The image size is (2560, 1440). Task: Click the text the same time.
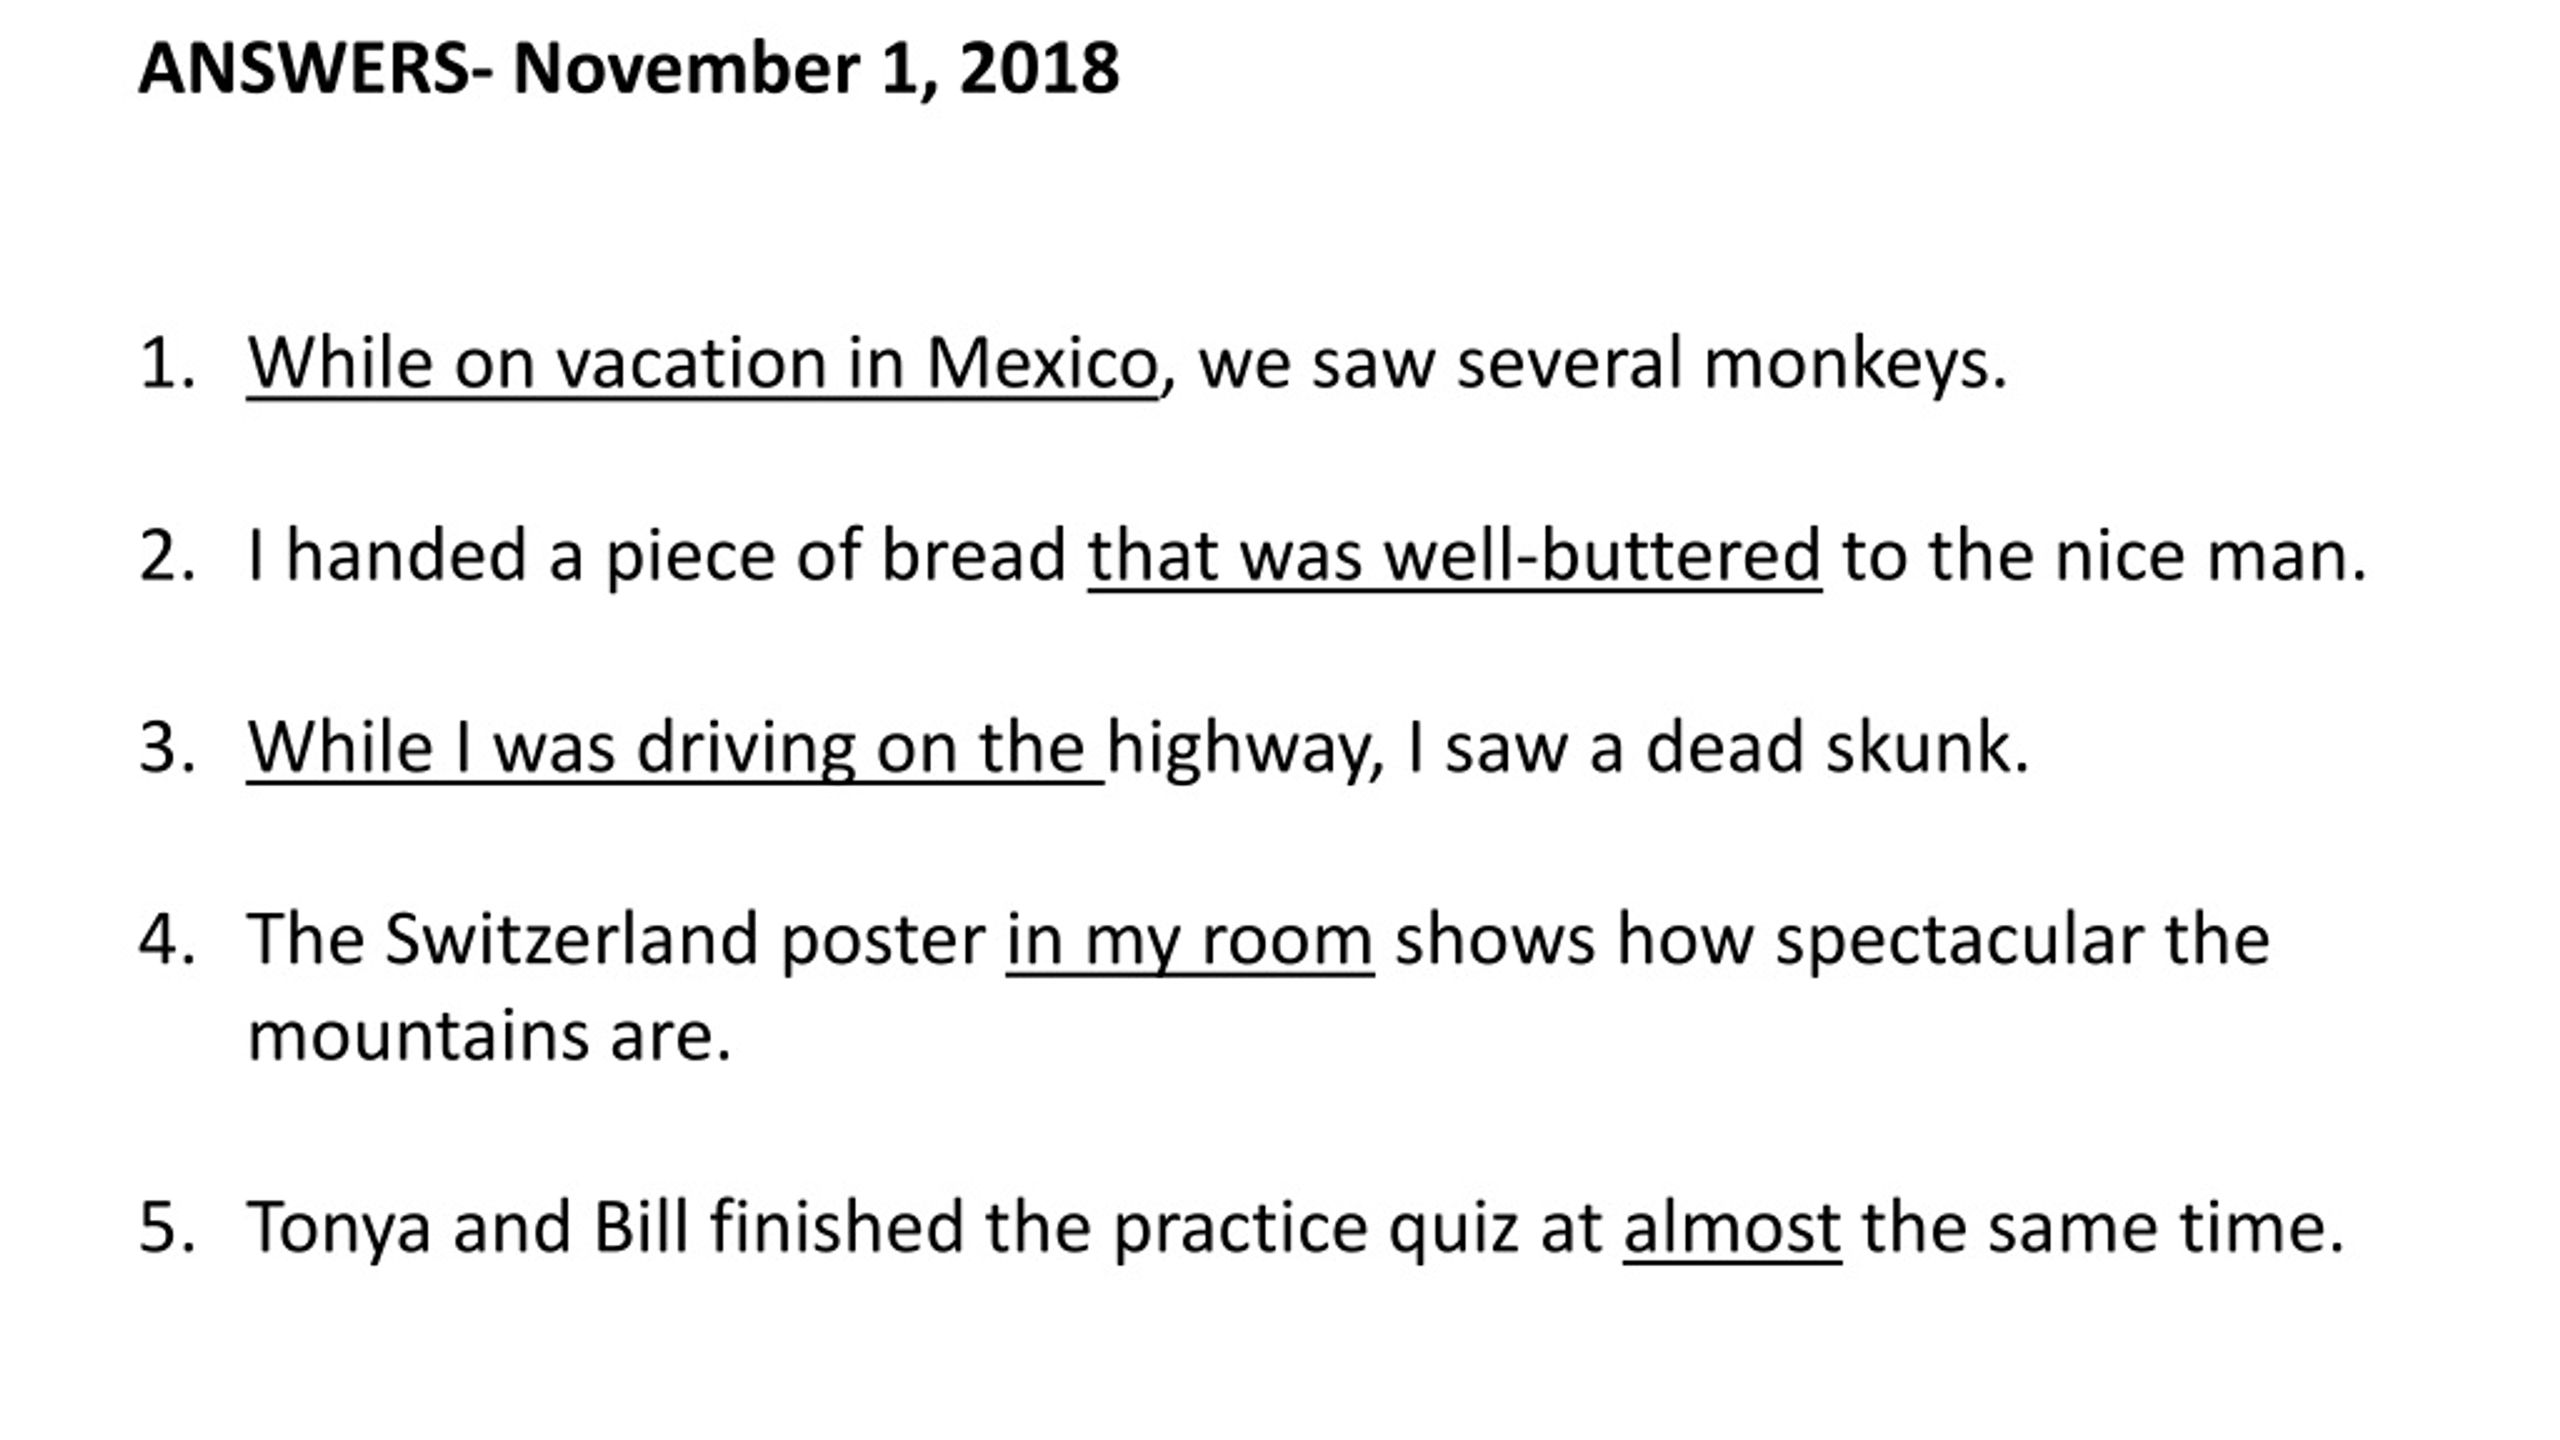pyautogui.click(x=2103, y=1229)
